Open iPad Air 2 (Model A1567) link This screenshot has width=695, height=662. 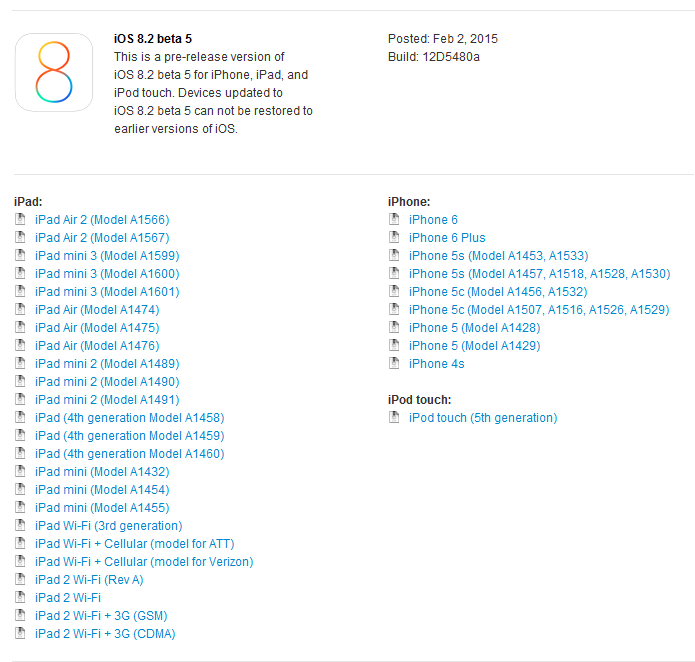point(102,238)
